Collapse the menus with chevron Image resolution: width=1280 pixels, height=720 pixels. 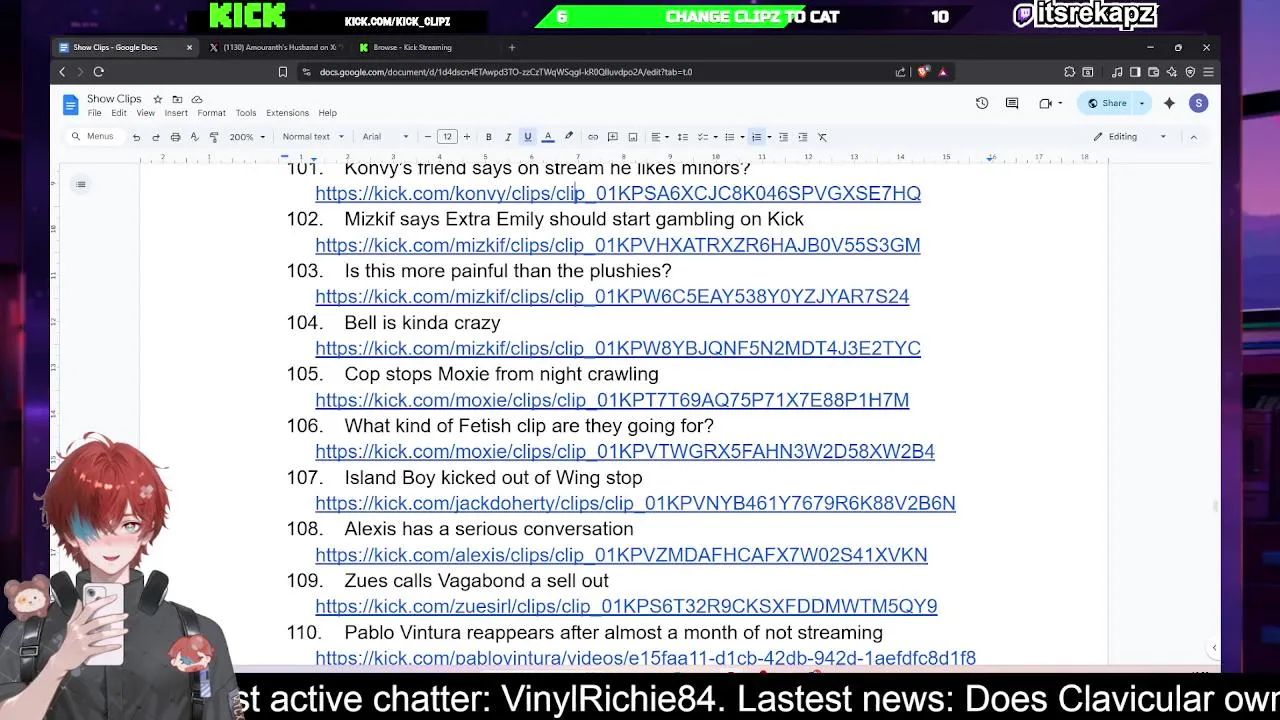[x=1193, y=137]
